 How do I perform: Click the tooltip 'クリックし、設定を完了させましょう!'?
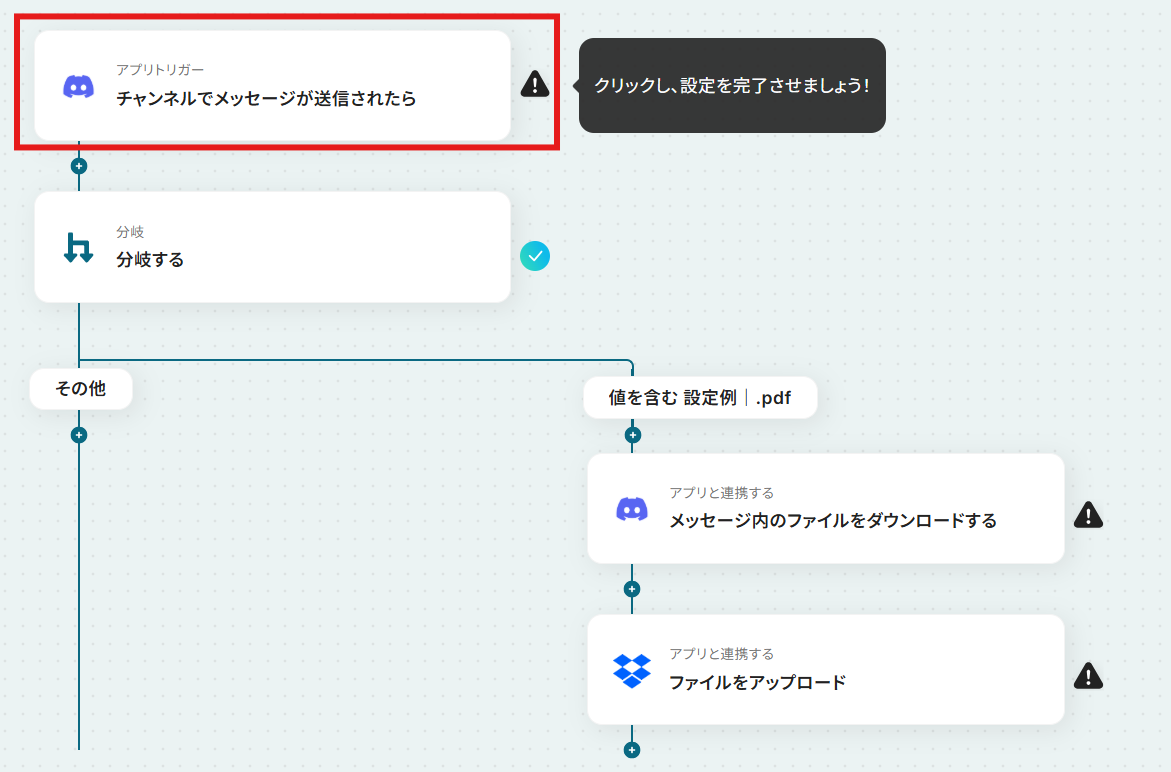tap(732, 85)
